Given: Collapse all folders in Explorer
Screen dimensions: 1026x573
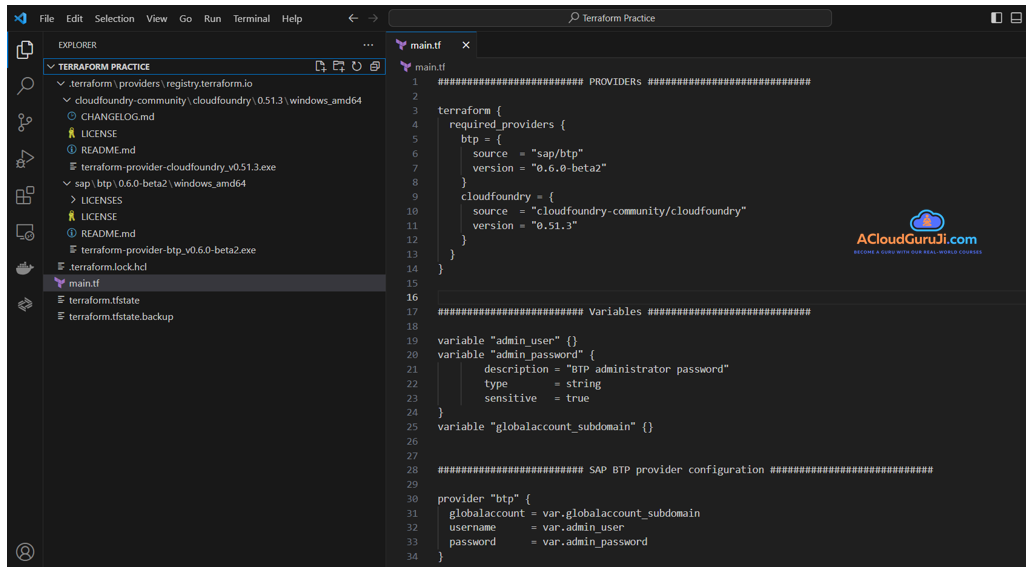Looking at the screenshot, I should point(374,67).
